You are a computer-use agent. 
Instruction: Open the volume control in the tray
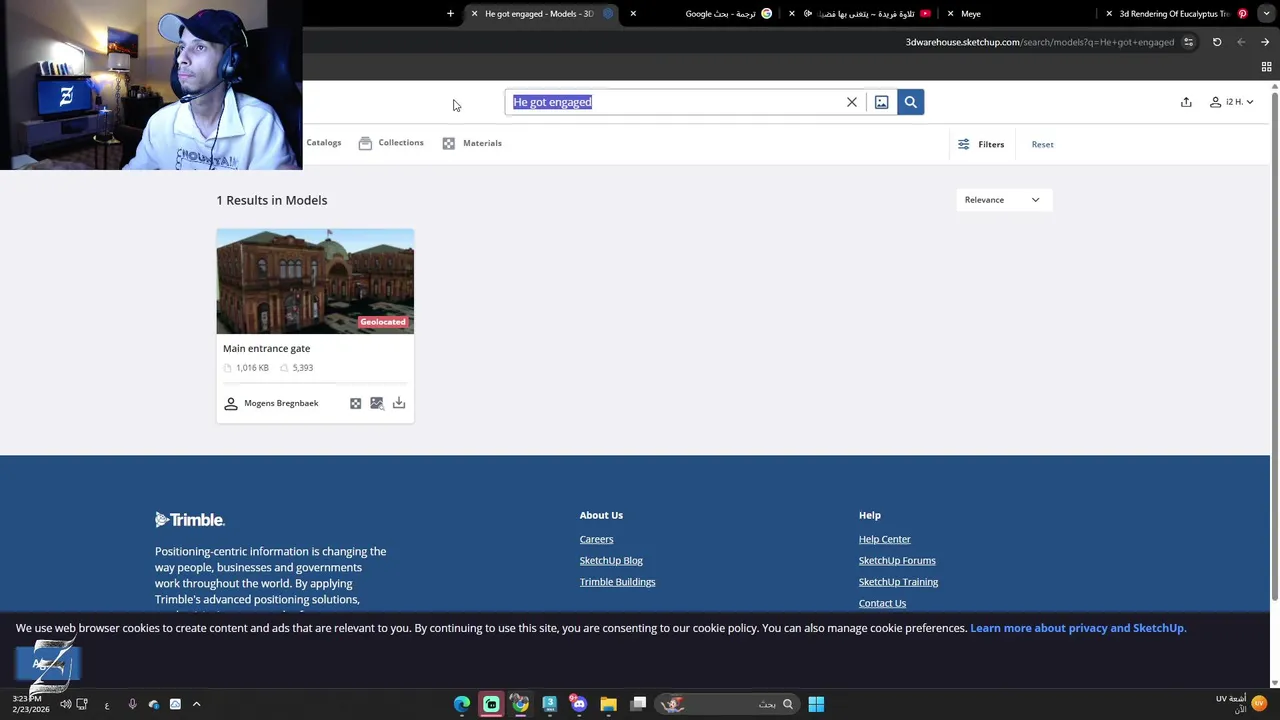coord(65,704)
